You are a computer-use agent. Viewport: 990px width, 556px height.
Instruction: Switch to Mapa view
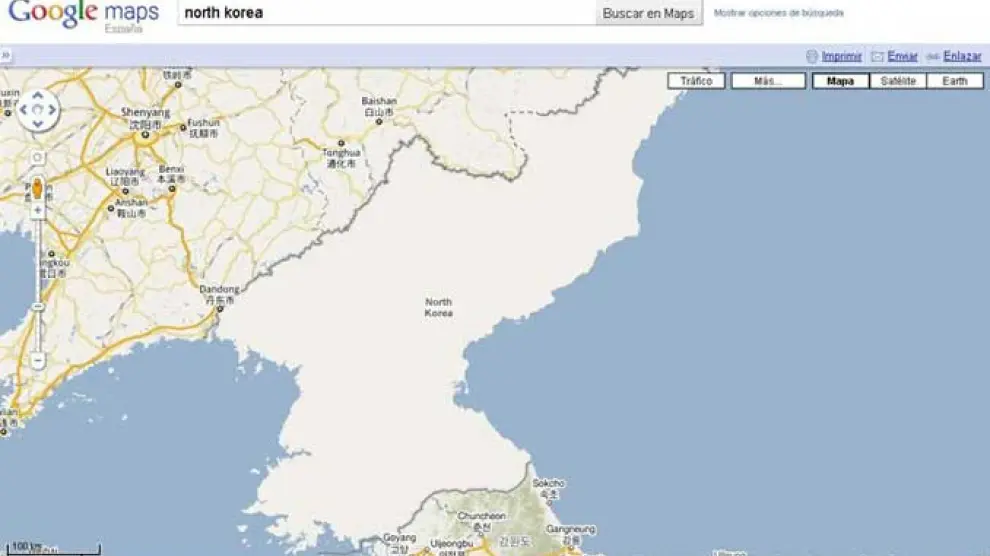point(840,81)
